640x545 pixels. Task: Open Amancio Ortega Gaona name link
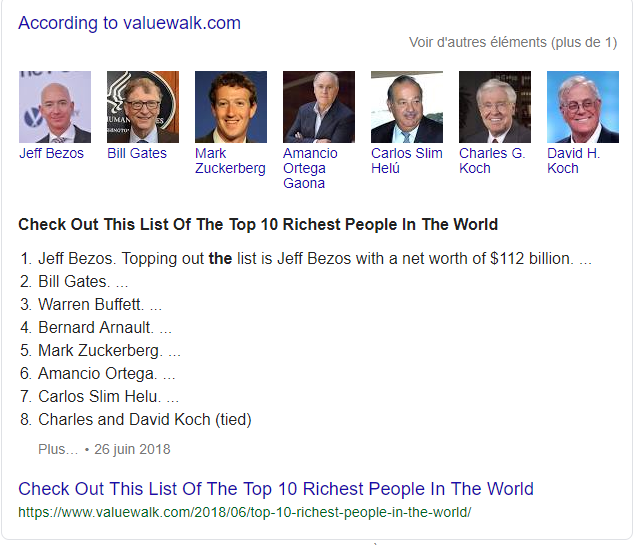[x=310, y=168]
